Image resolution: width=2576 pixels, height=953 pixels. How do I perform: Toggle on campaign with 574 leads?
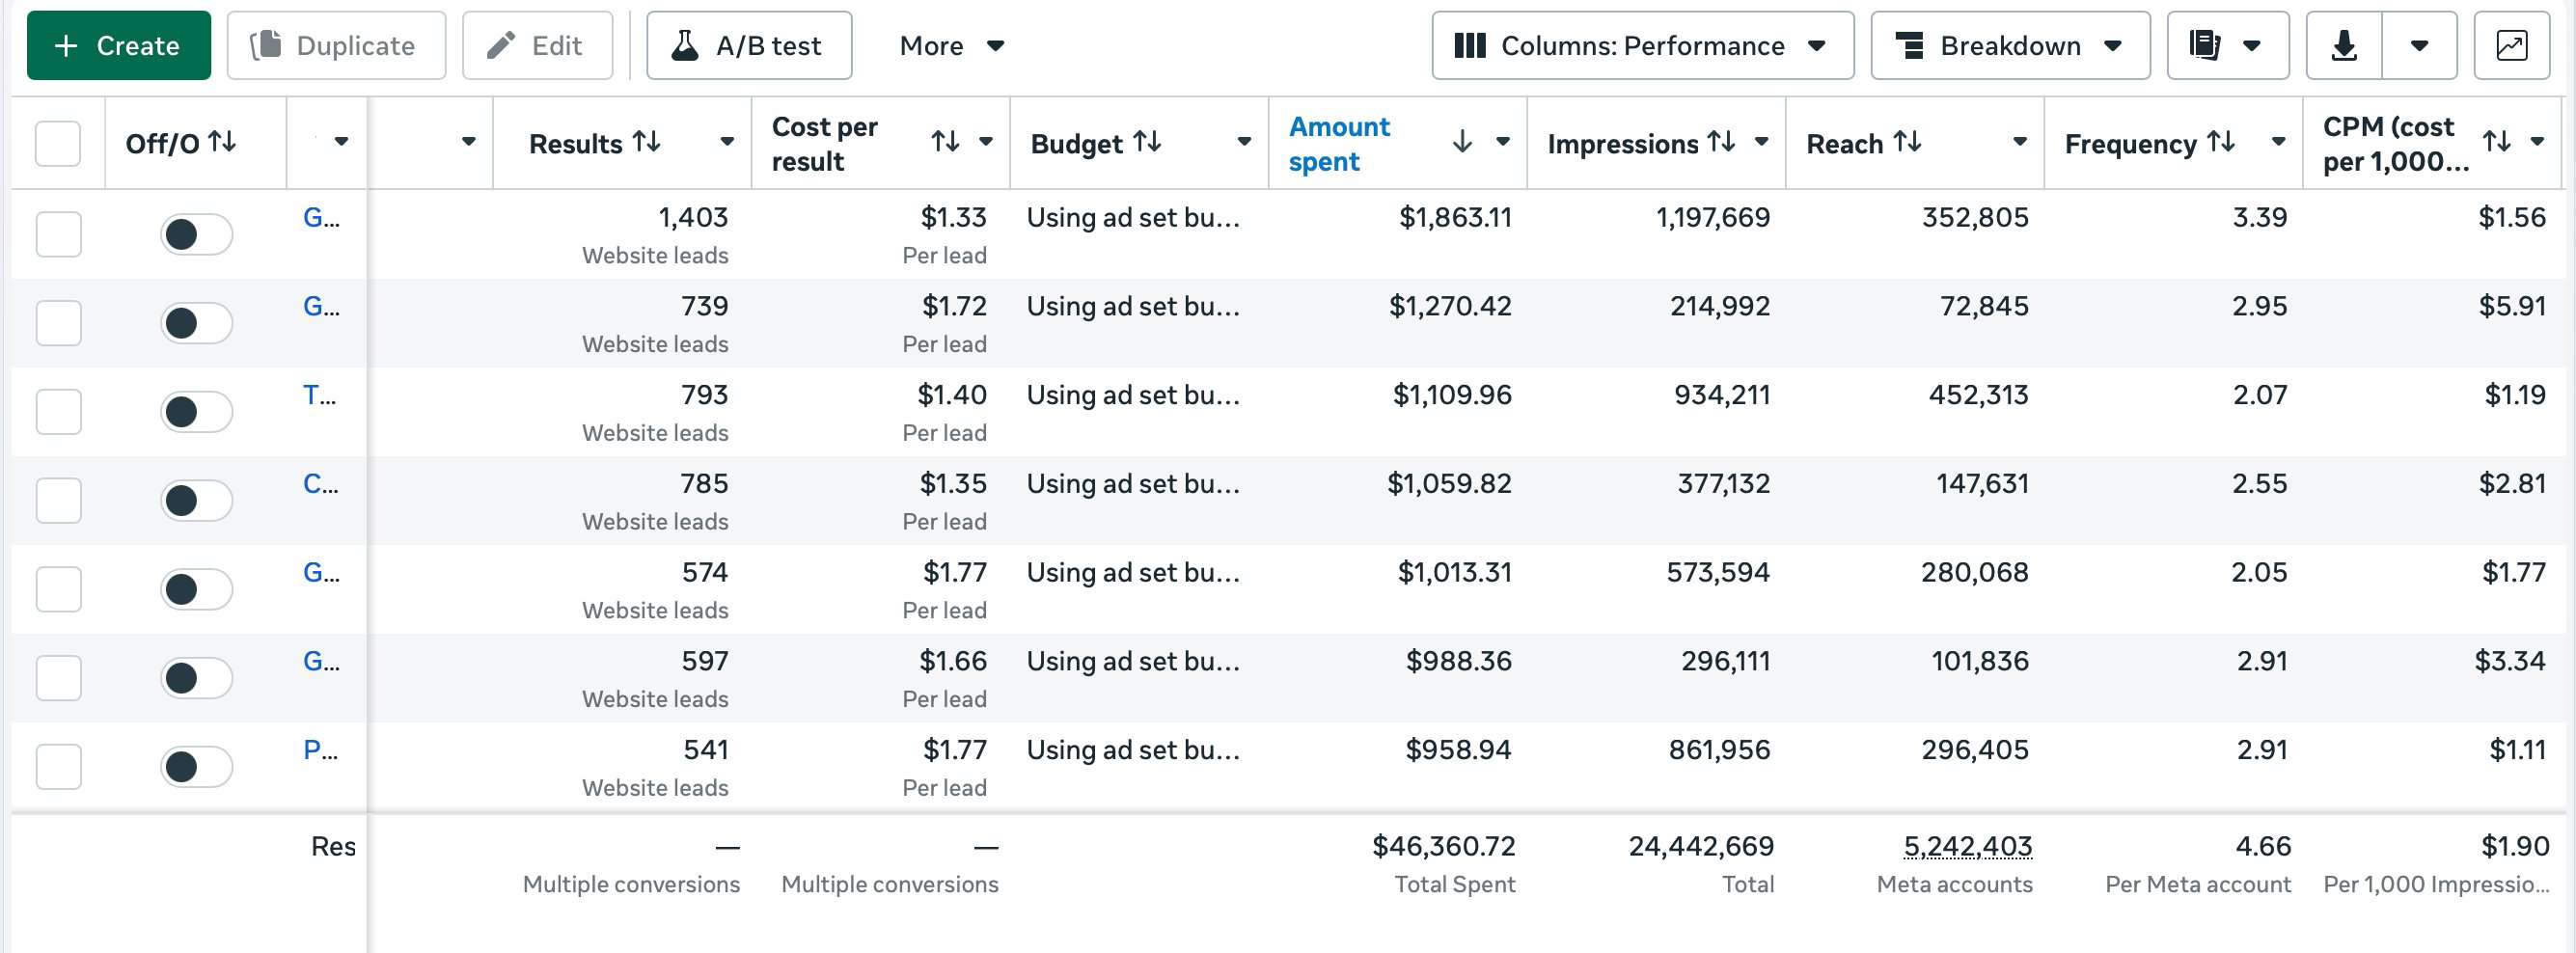tap(196, 590)
